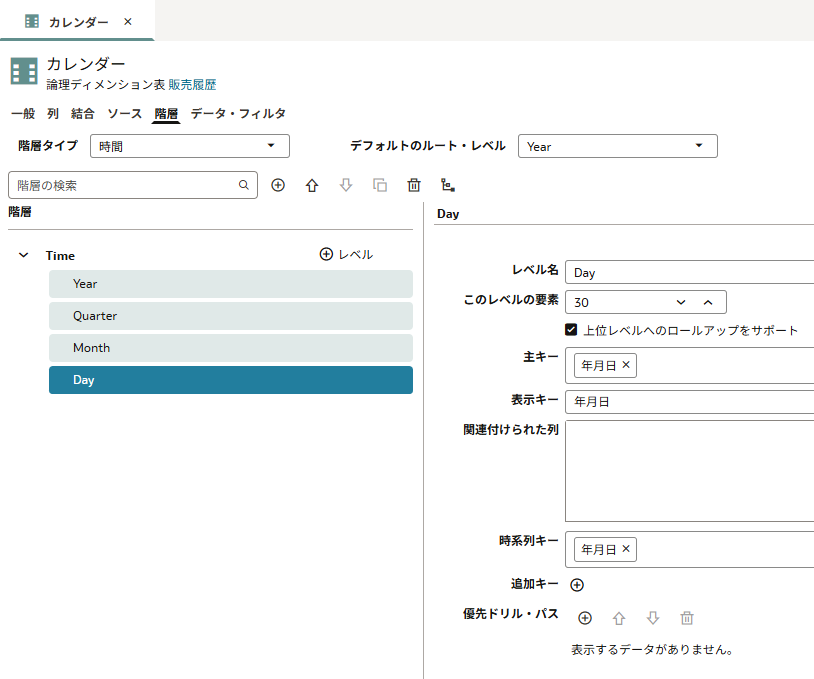Remove 年月日 from 主キー field

click(626, 365)
